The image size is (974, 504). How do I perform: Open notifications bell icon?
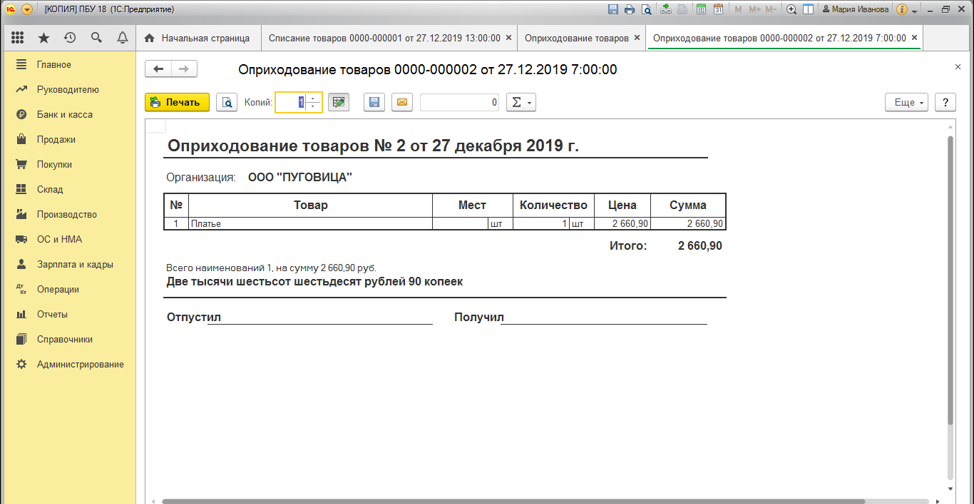click(x=122, y=38)
